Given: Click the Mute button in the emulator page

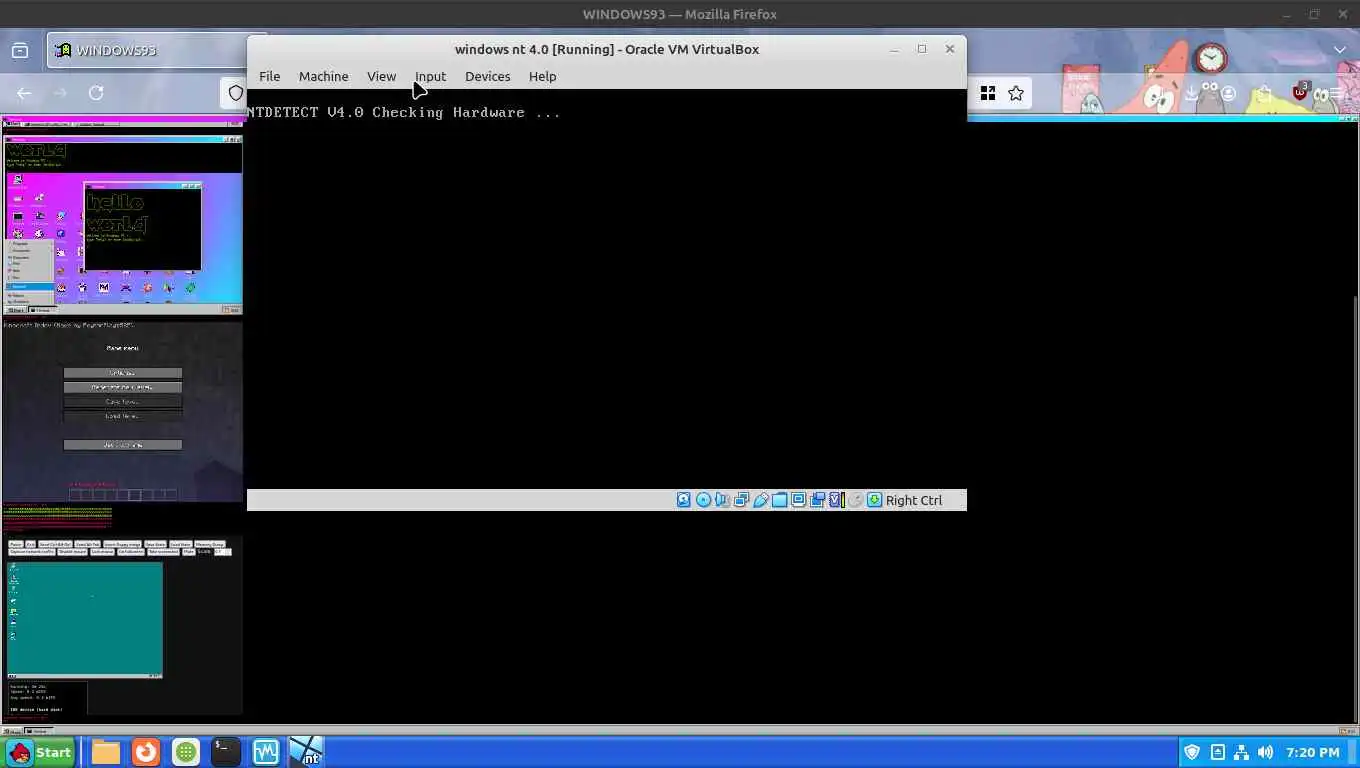Looking at the screenshot, I should pos(188,552).
